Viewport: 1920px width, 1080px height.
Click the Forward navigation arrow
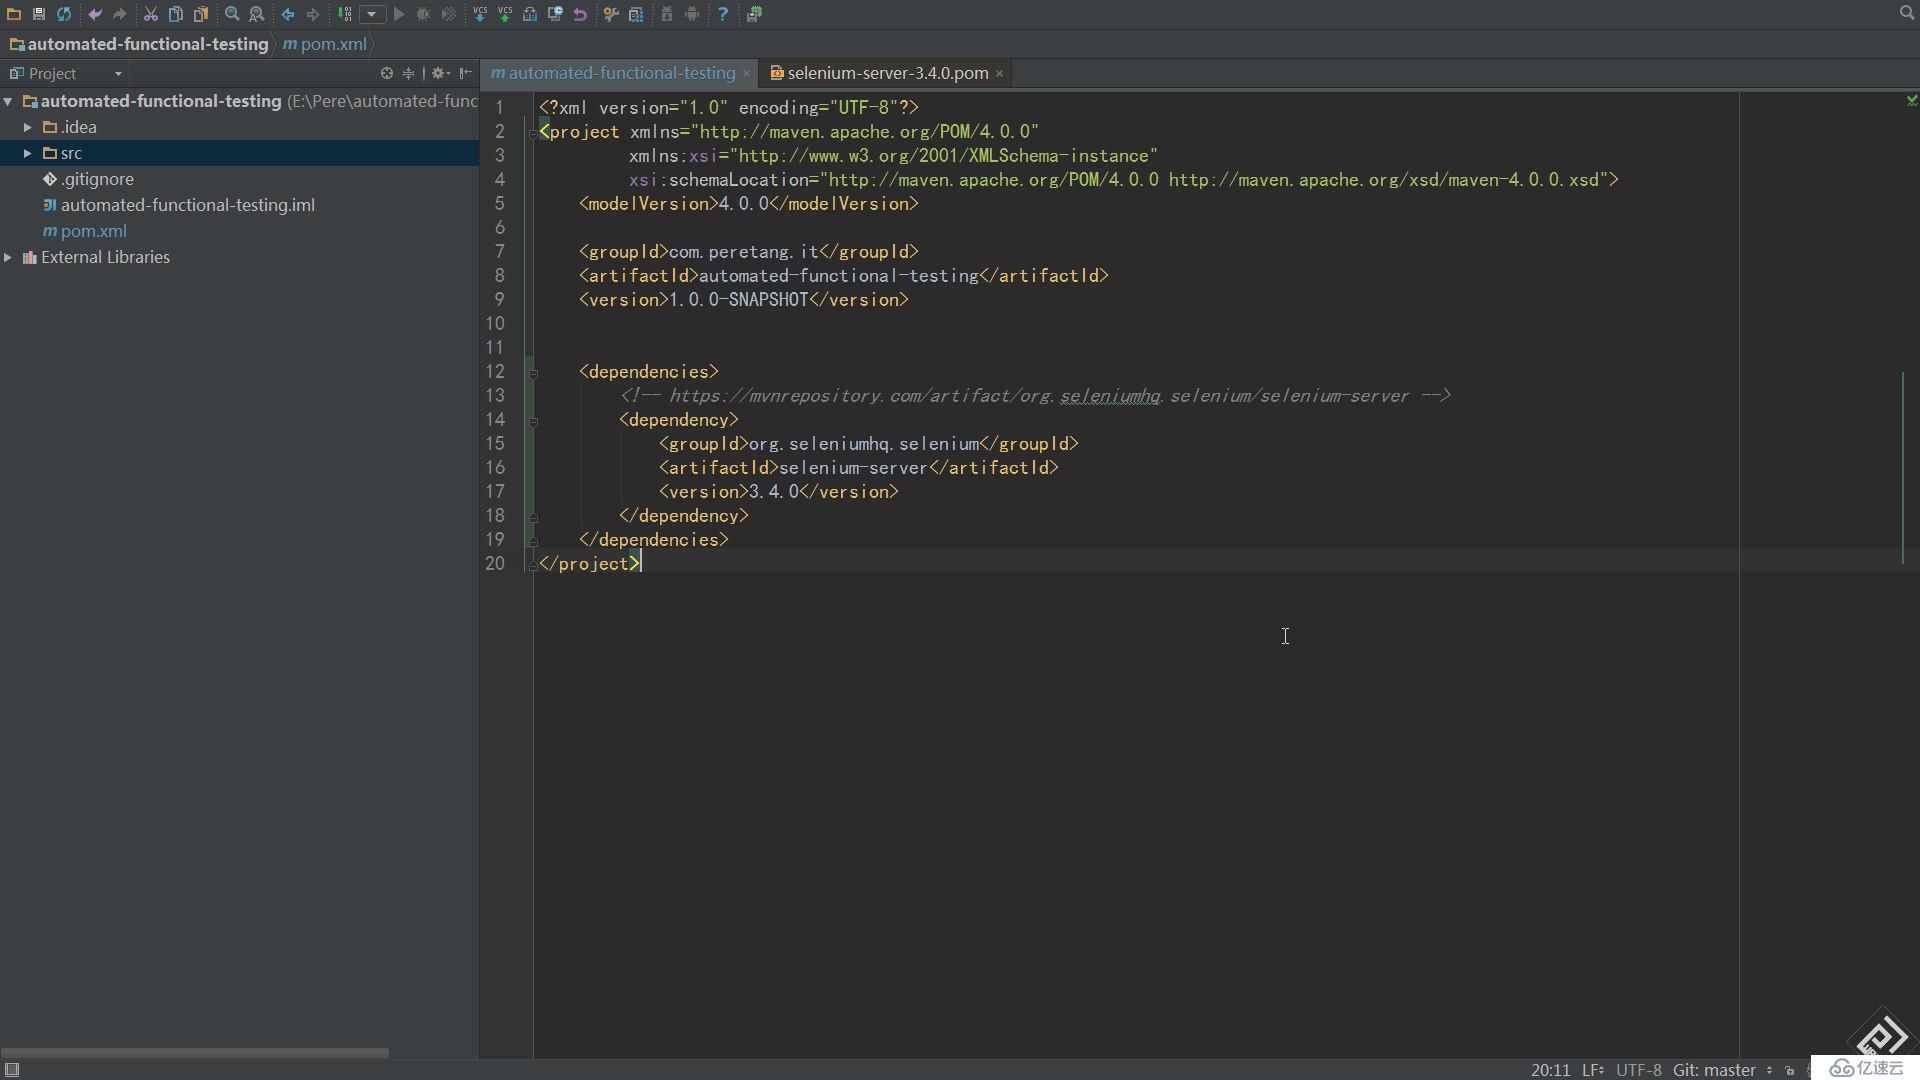coord(313,14)
